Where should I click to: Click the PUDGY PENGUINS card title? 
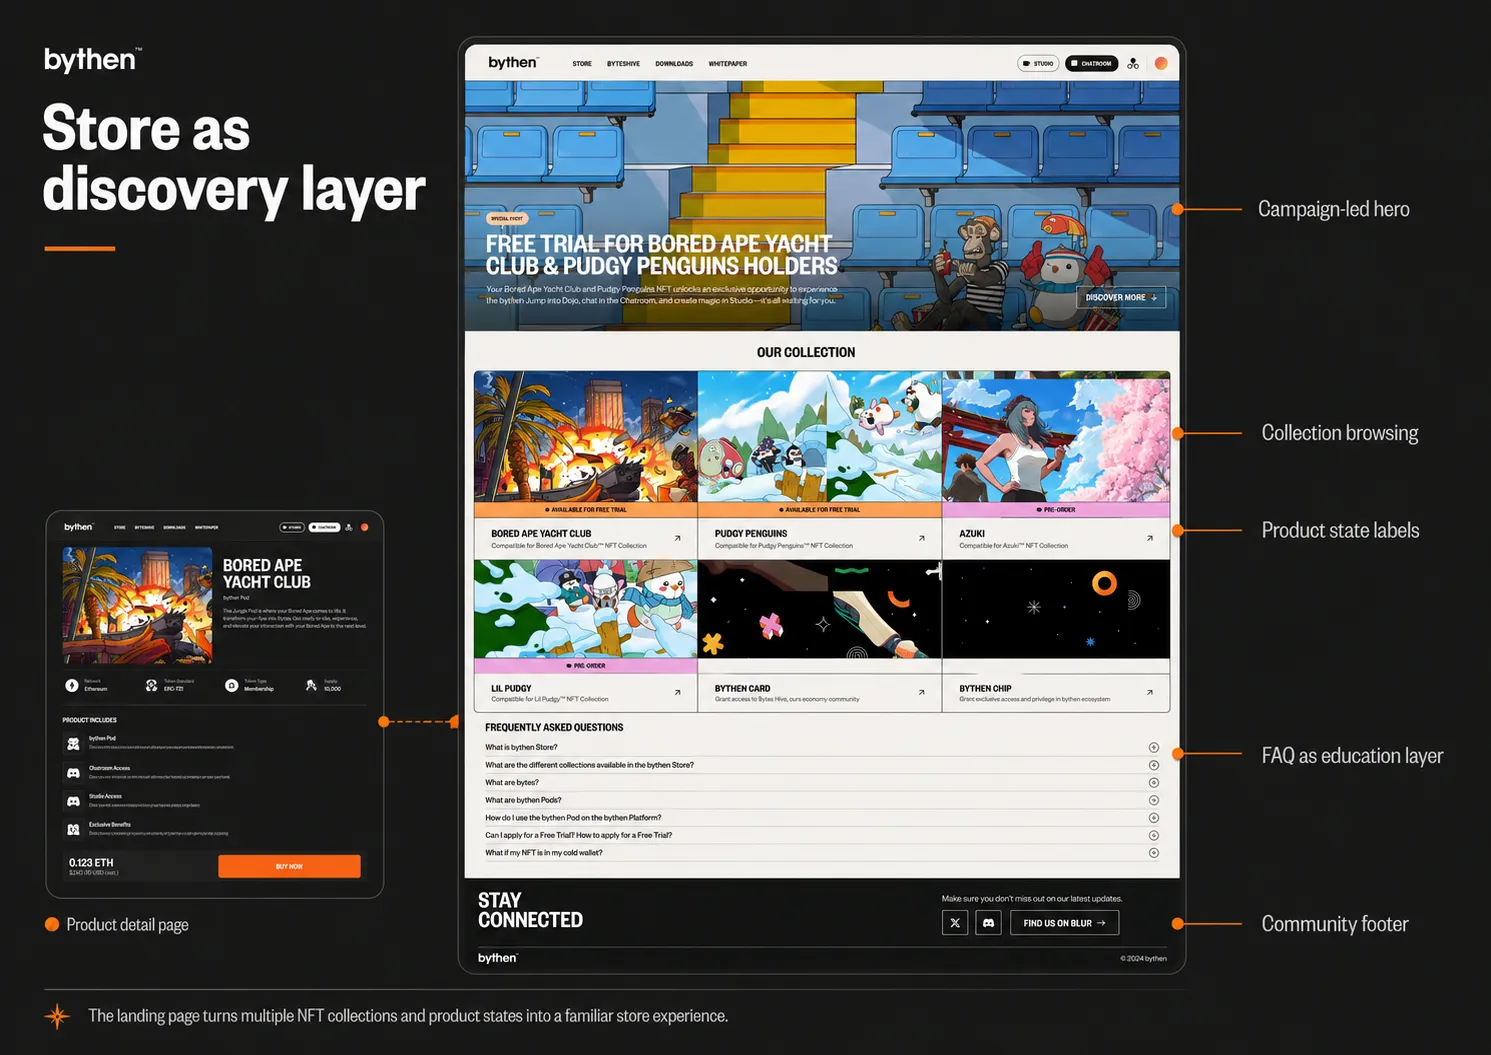pos(751,534)
